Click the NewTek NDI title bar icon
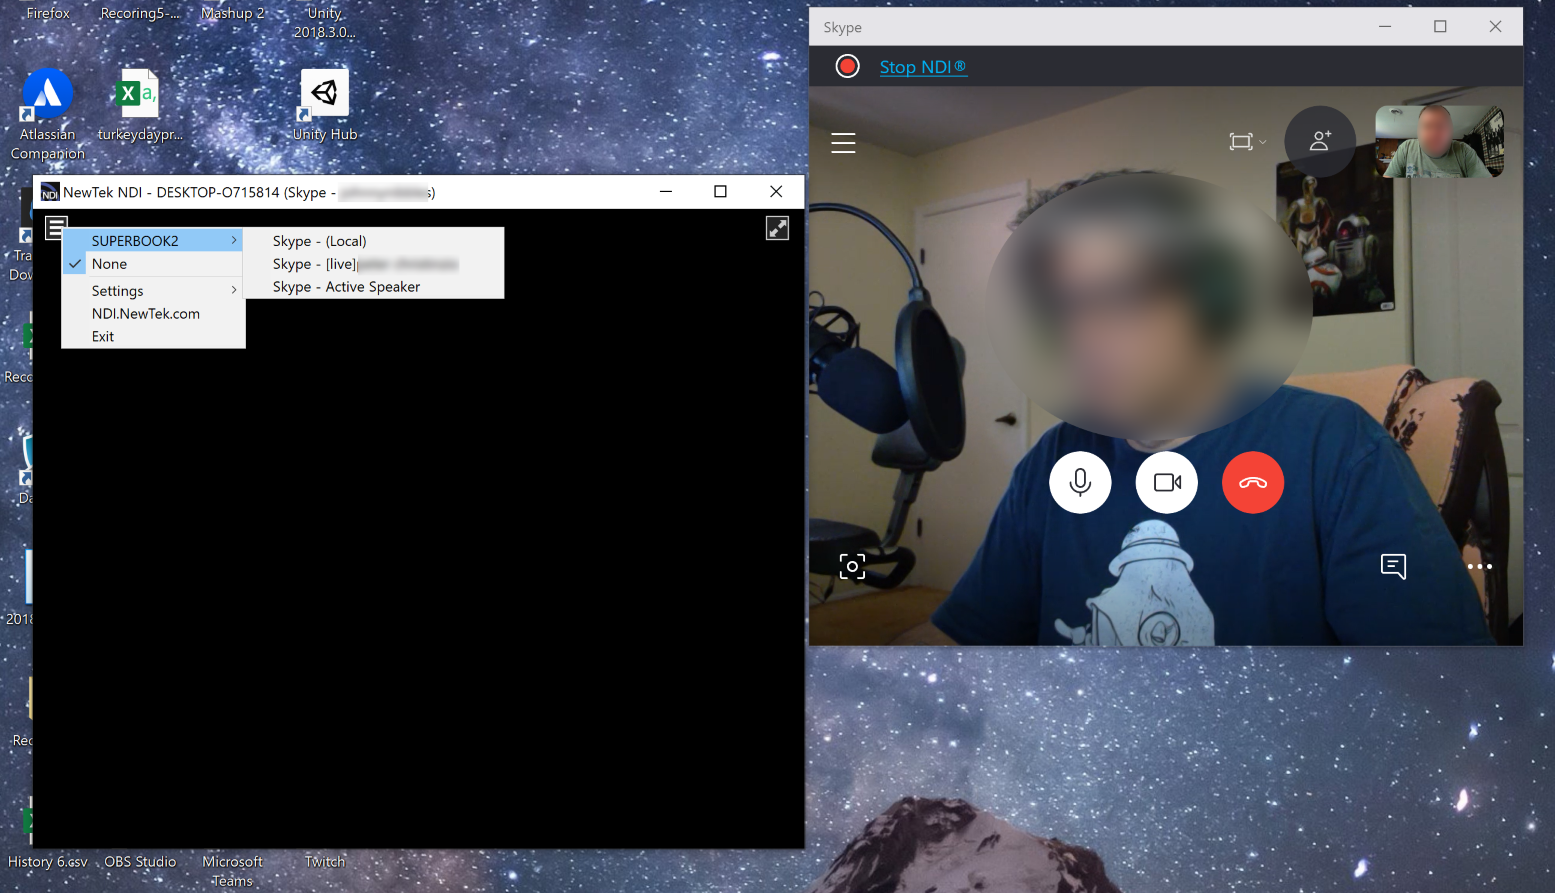The width and height of the screenshot is (1555, 893). click(x=49, y=192)
